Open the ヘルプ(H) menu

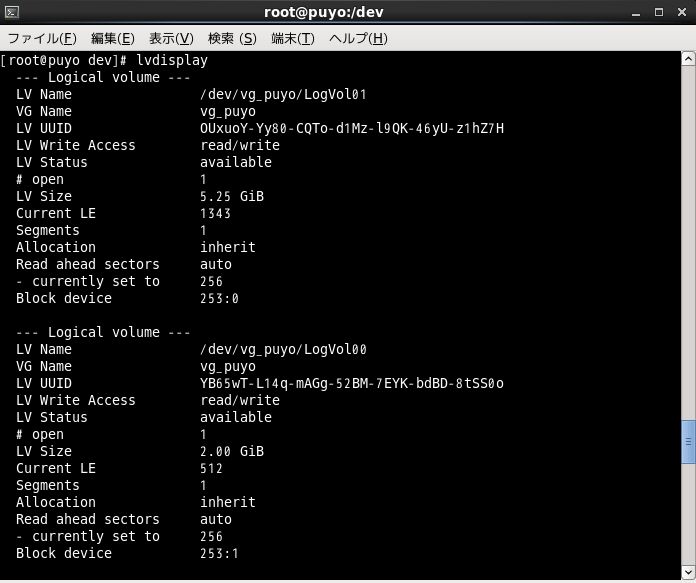point(358,39)
